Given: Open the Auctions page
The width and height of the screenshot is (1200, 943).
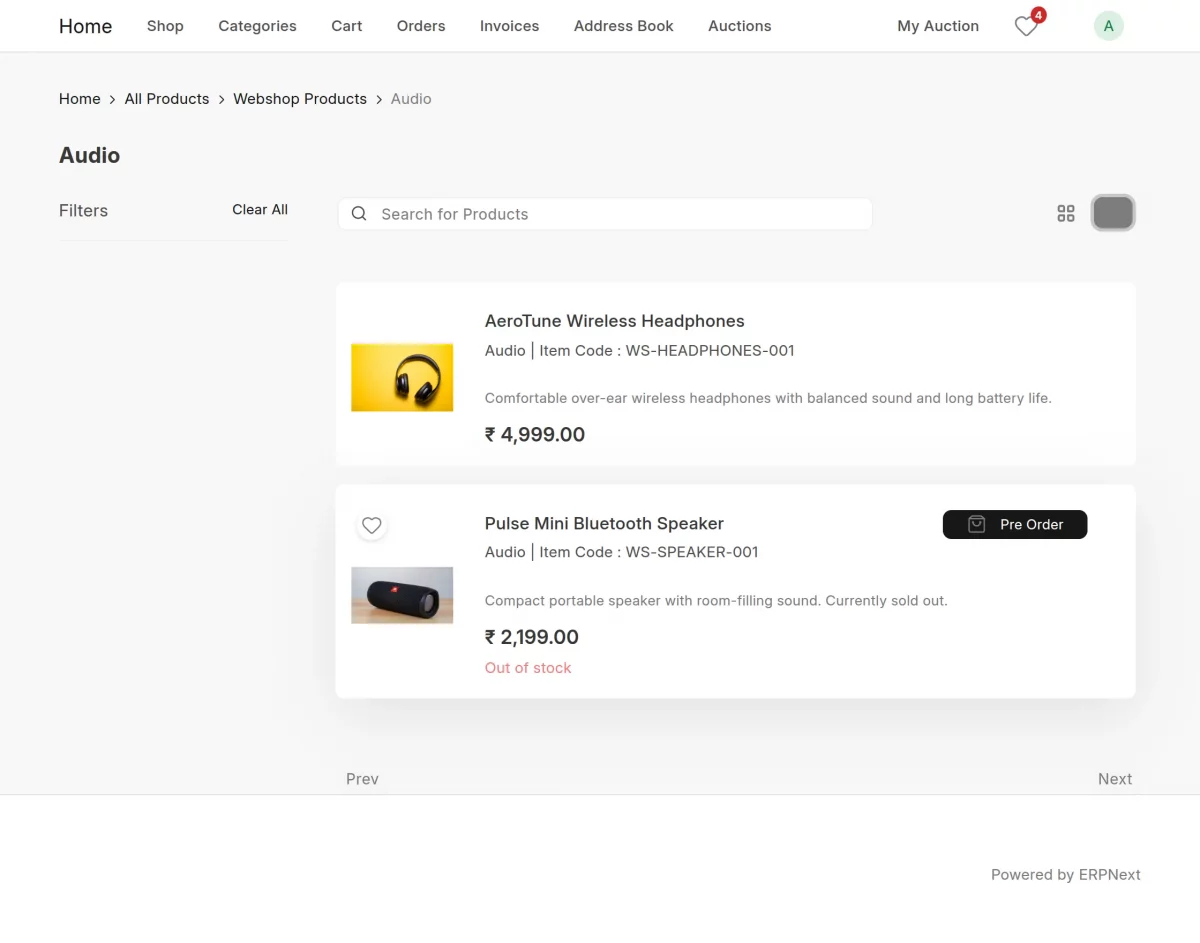Looking at the screenshot, I should 739,26.
